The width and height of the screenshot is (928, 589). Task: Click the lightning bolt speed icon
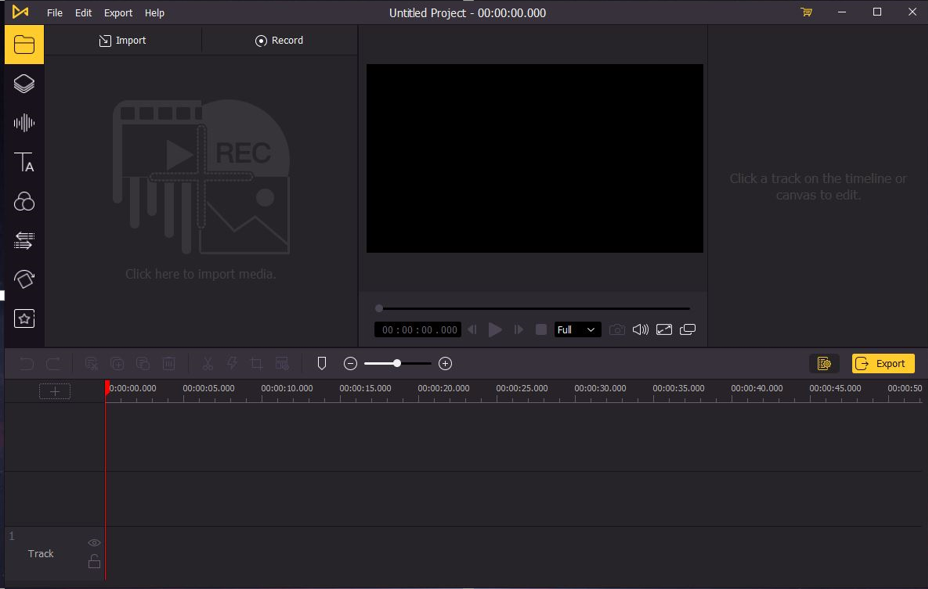tap(232, 363)
